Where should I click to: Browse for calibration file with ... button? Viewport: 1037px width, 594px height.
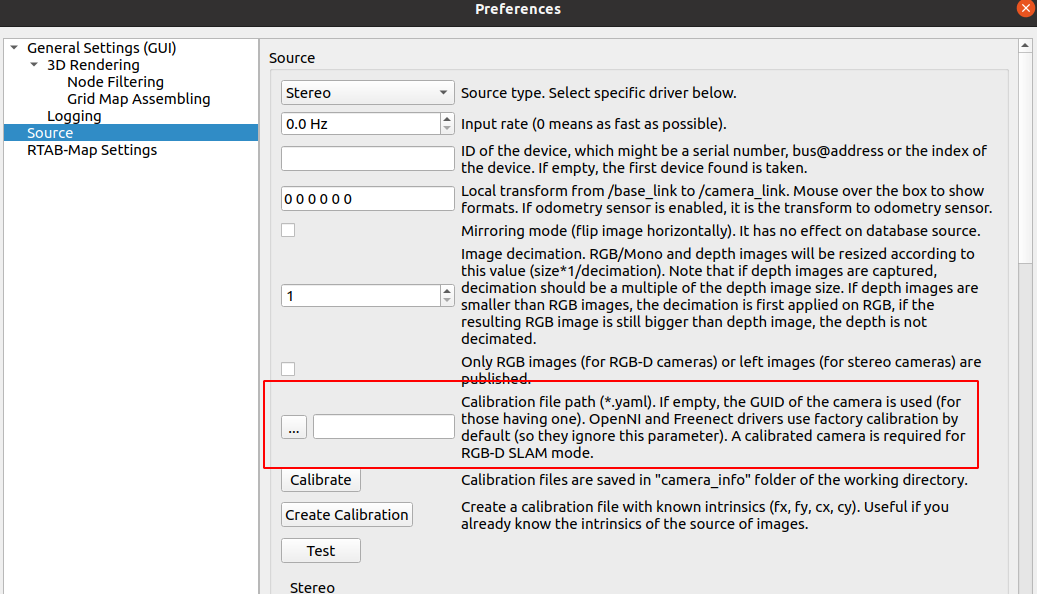click(293, 427)
